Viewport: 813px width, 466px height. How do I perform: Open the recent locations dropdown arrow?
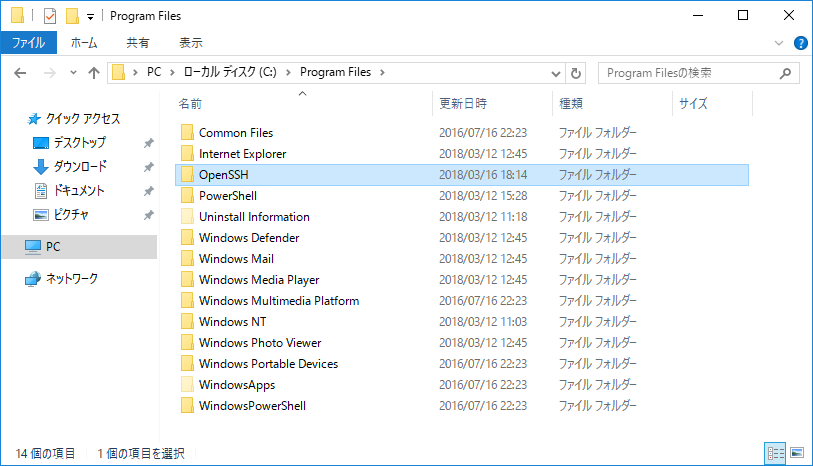[73, 73]
